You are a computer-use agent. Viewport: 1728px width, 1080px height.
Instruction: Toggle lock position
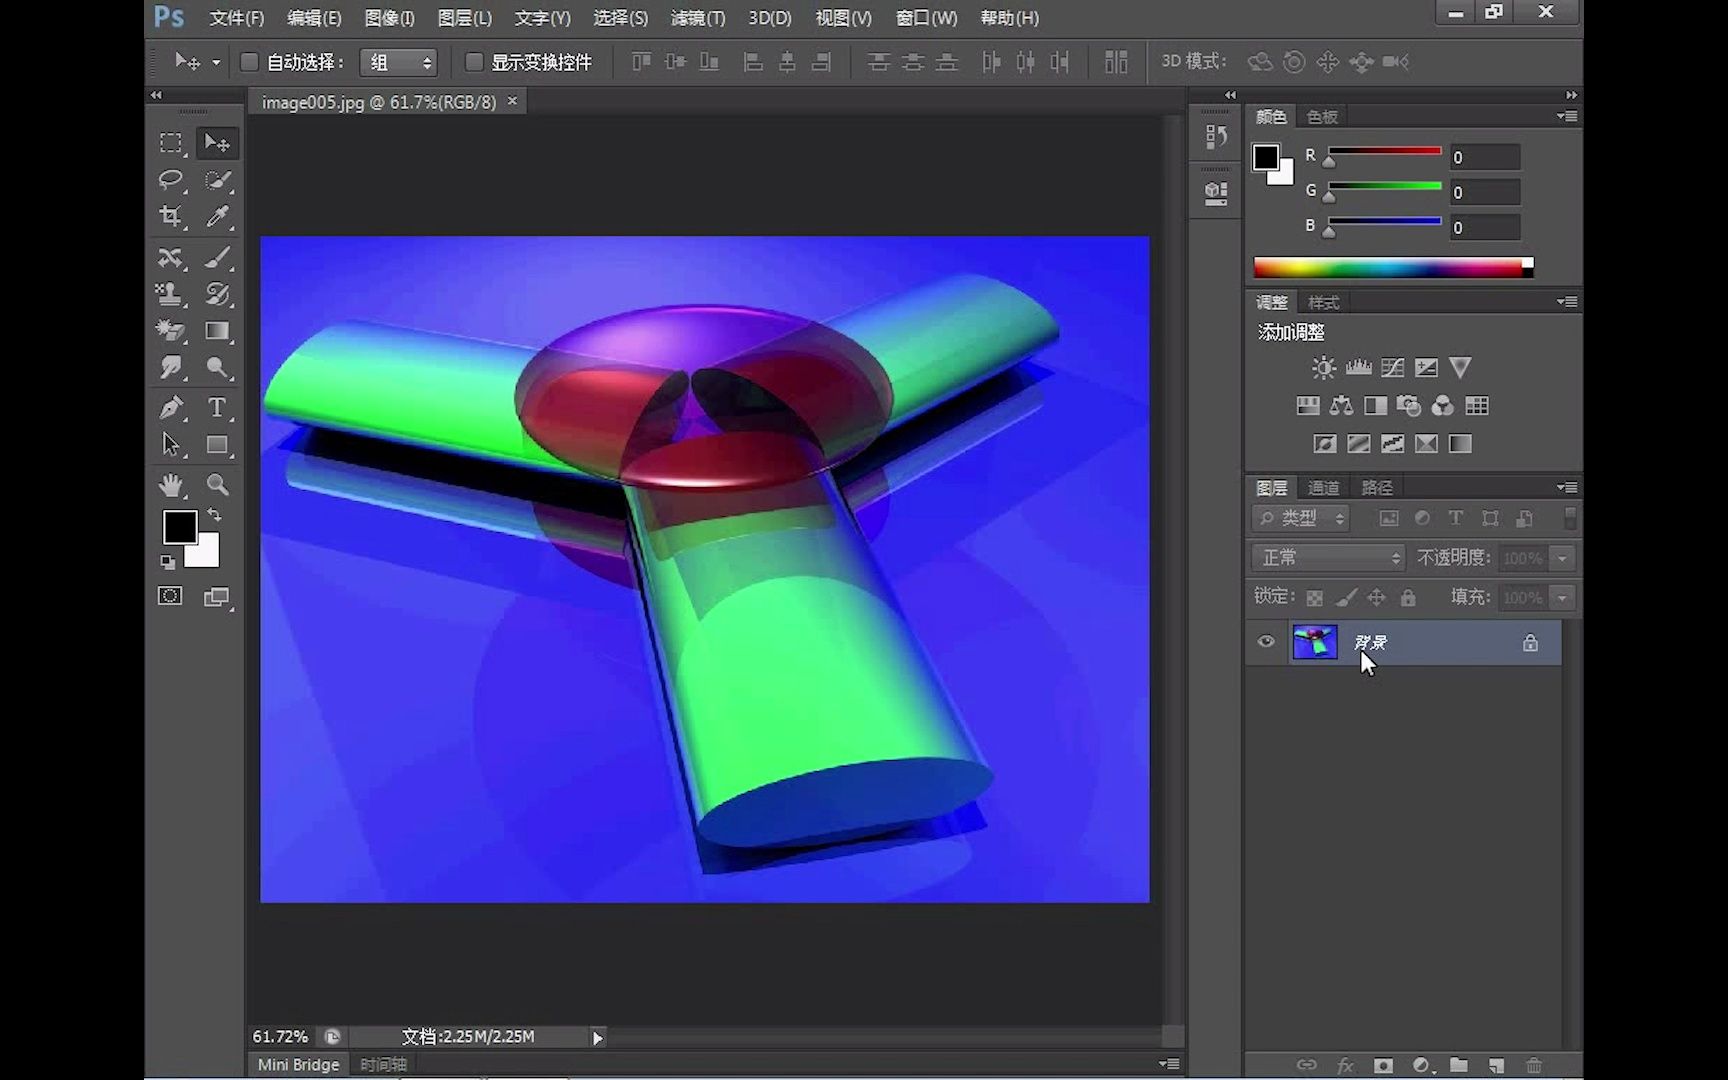pyautogui.click(x=1377, y=598)
